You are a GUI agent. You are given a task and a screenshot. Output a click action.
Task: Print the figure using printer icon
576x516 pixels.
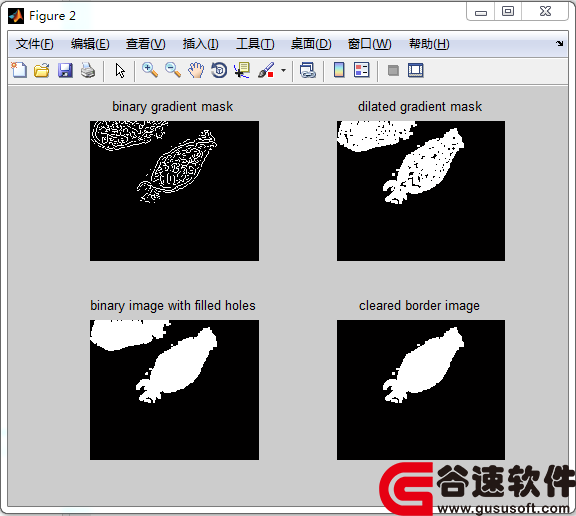tap(88, 70)
